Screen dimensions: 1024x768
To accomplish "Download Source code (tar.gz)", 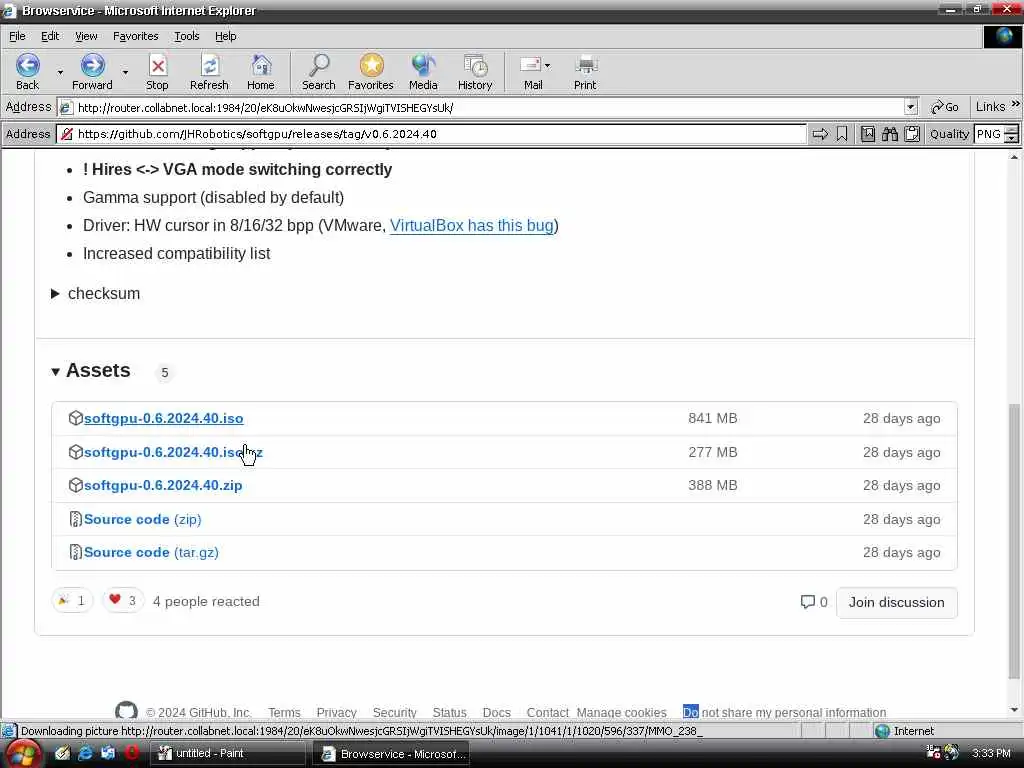I will pyautogui.click(x=151, y=552).
